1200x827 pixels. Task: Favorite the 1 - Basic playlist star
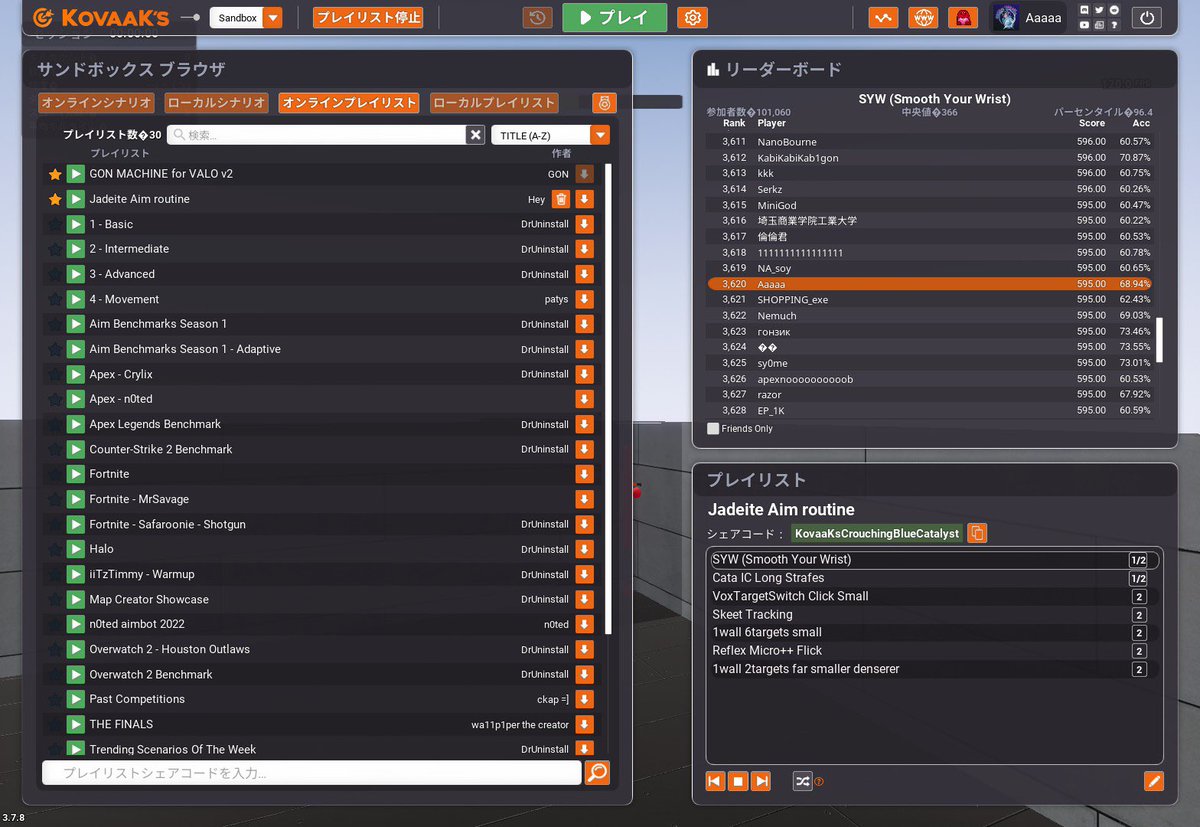(x=55, y=224)
